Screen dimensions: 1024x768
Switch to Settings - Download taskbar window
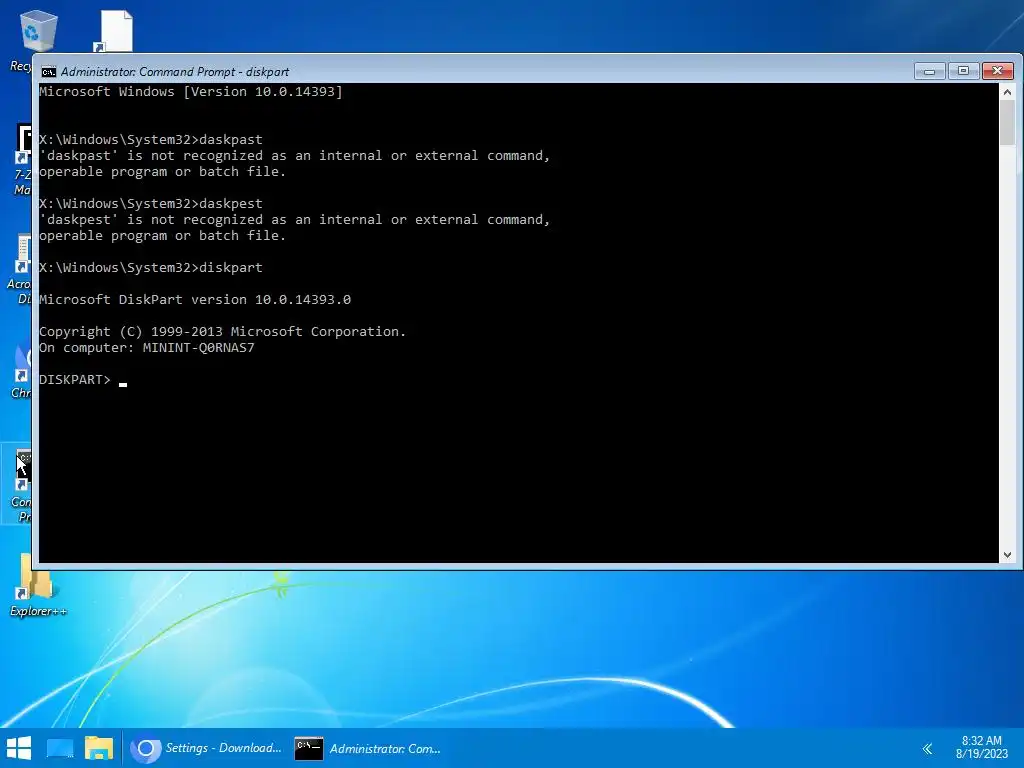click(x=206, y=748)
